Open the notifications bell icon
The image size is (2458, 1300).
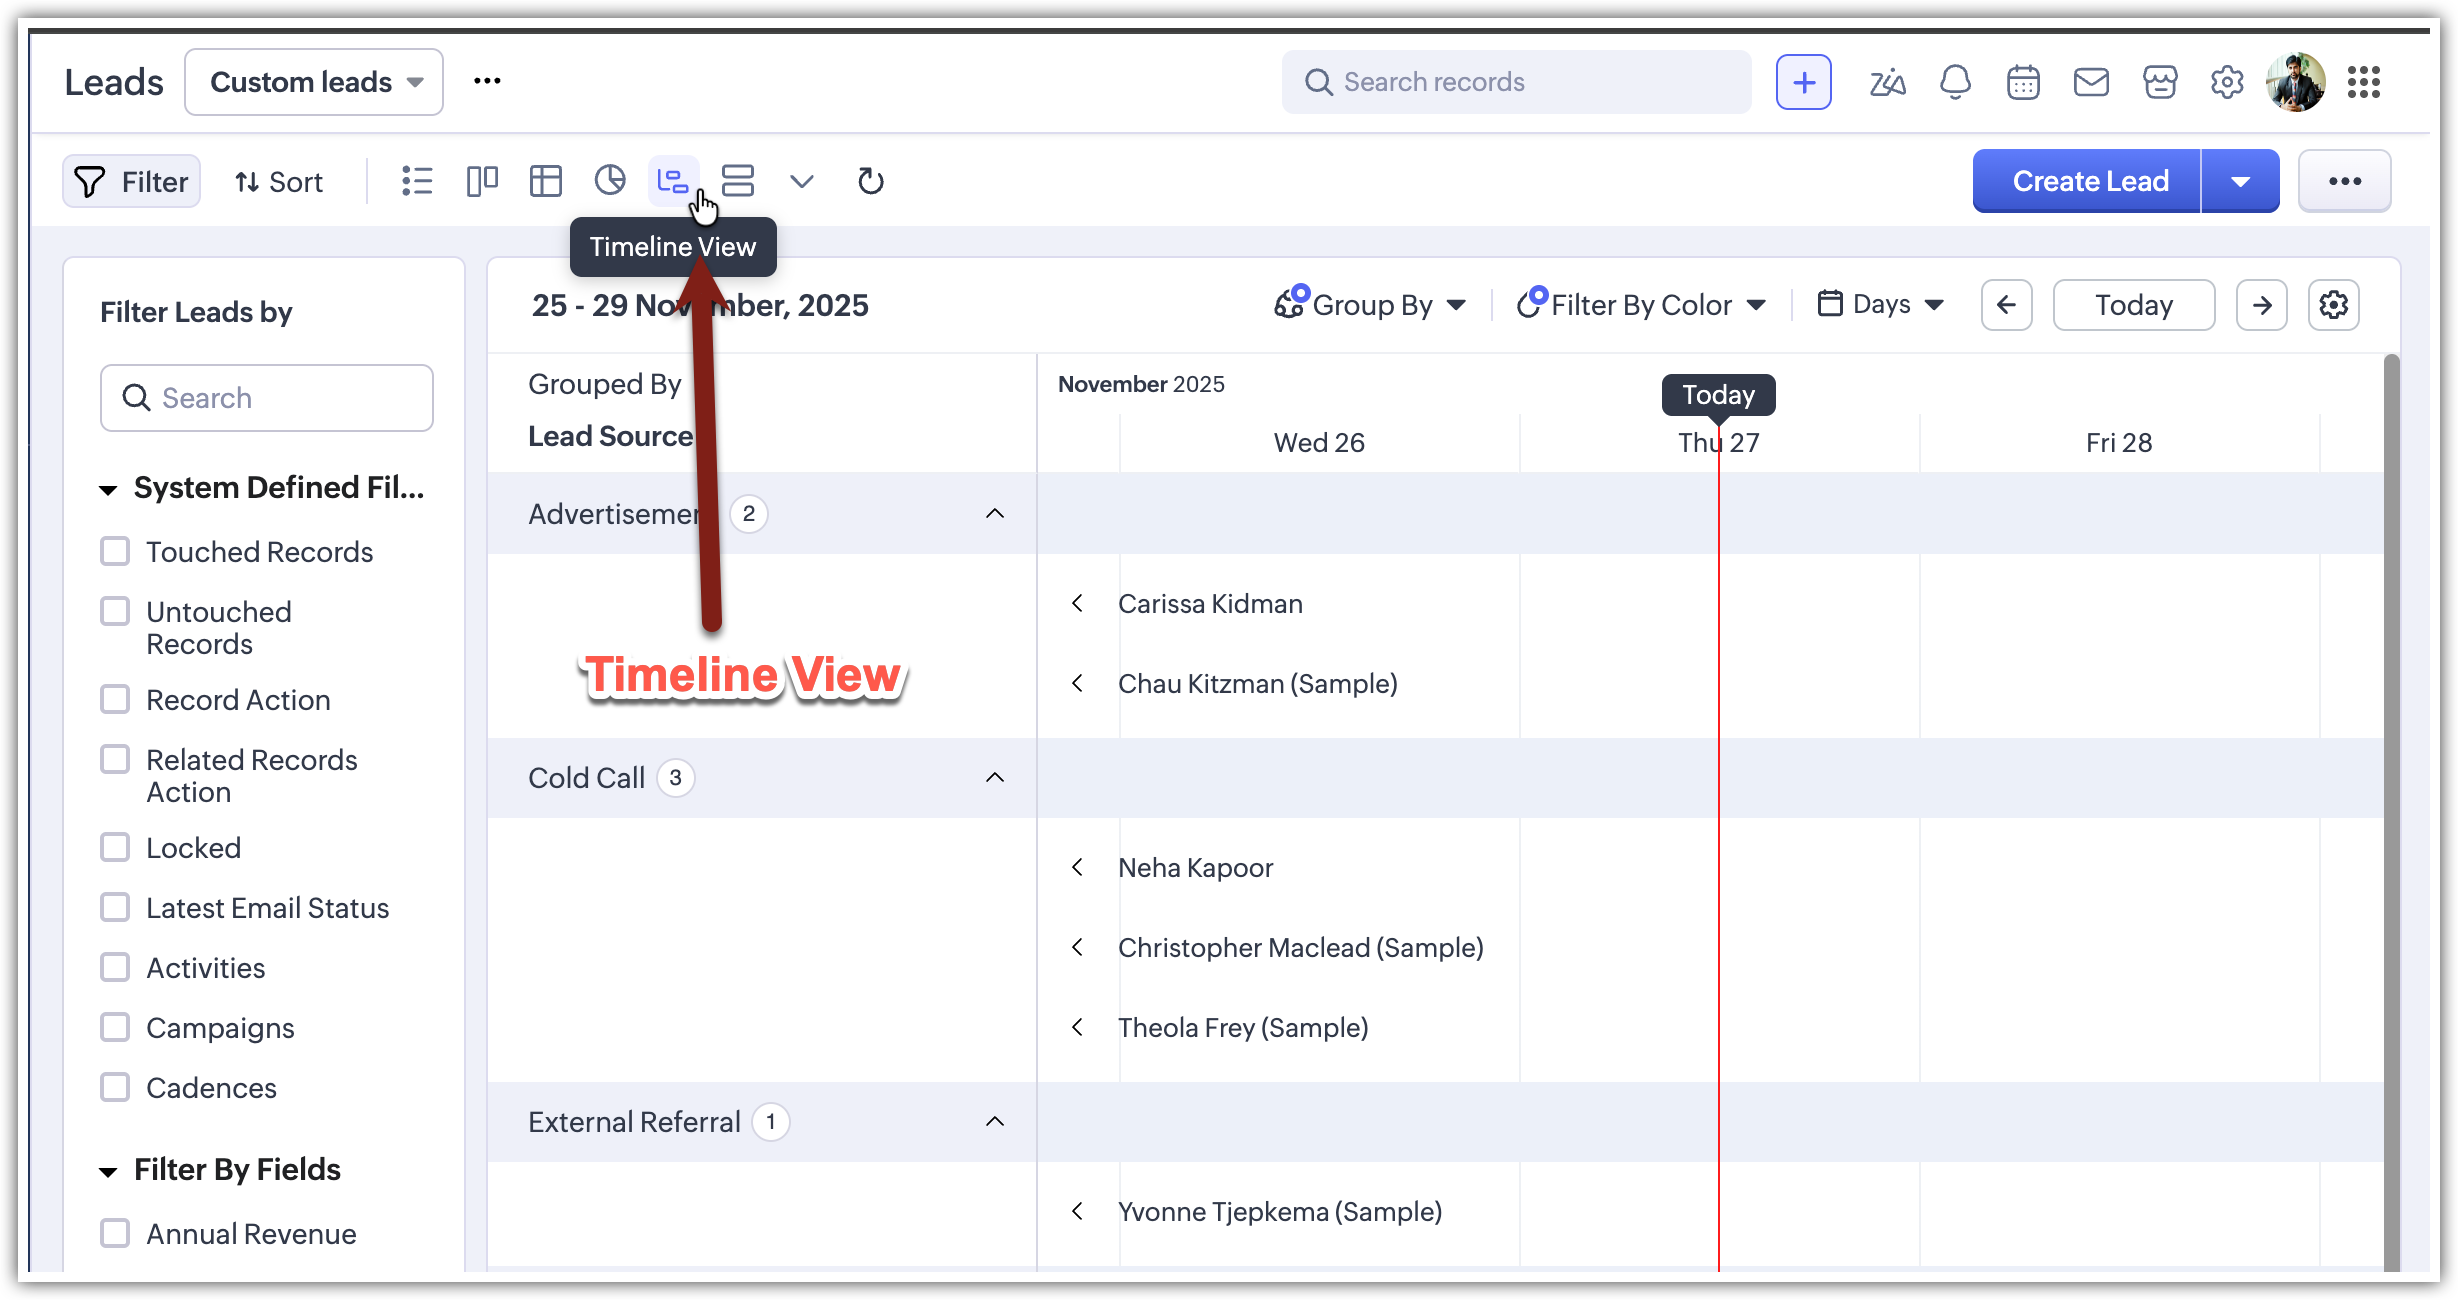pos(1955,82)
